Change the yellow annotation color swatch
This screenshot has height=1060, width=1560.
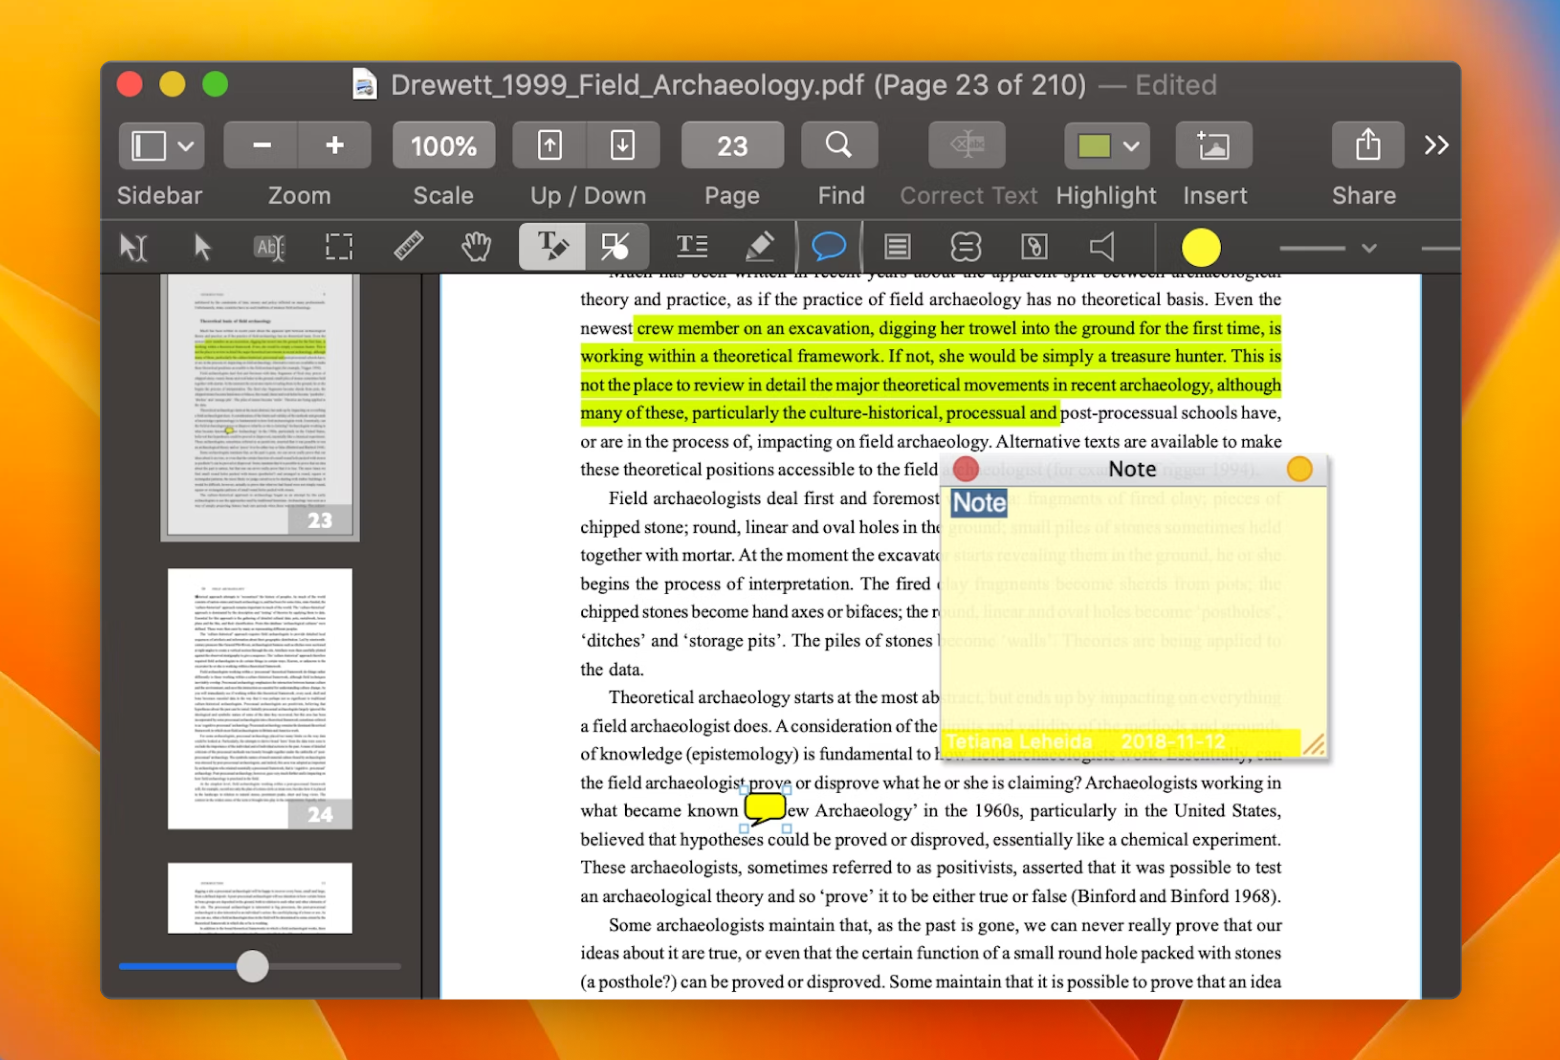pyautogui.click(x=1201, y=246)
